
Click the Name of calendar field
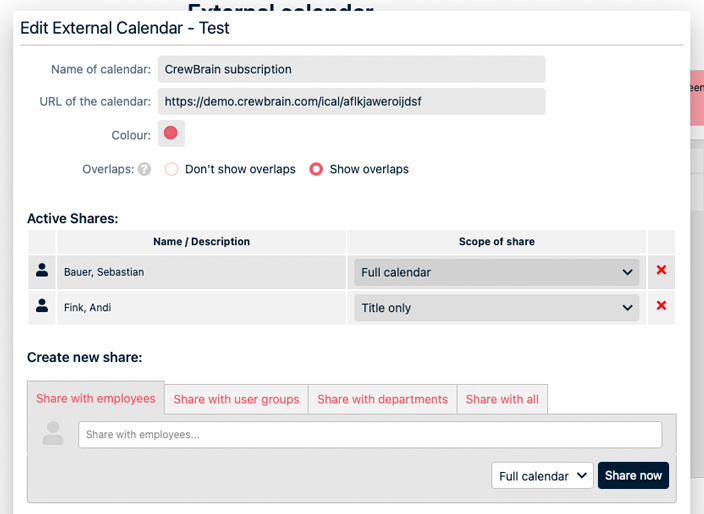point(351,69)
